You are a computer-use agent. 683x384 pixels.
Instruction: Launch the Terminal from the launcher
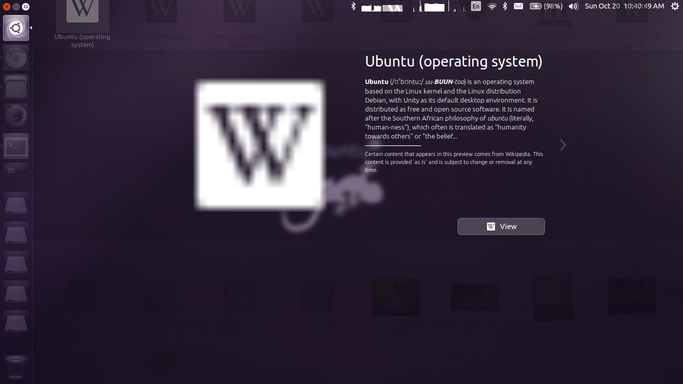pos(16,146)
